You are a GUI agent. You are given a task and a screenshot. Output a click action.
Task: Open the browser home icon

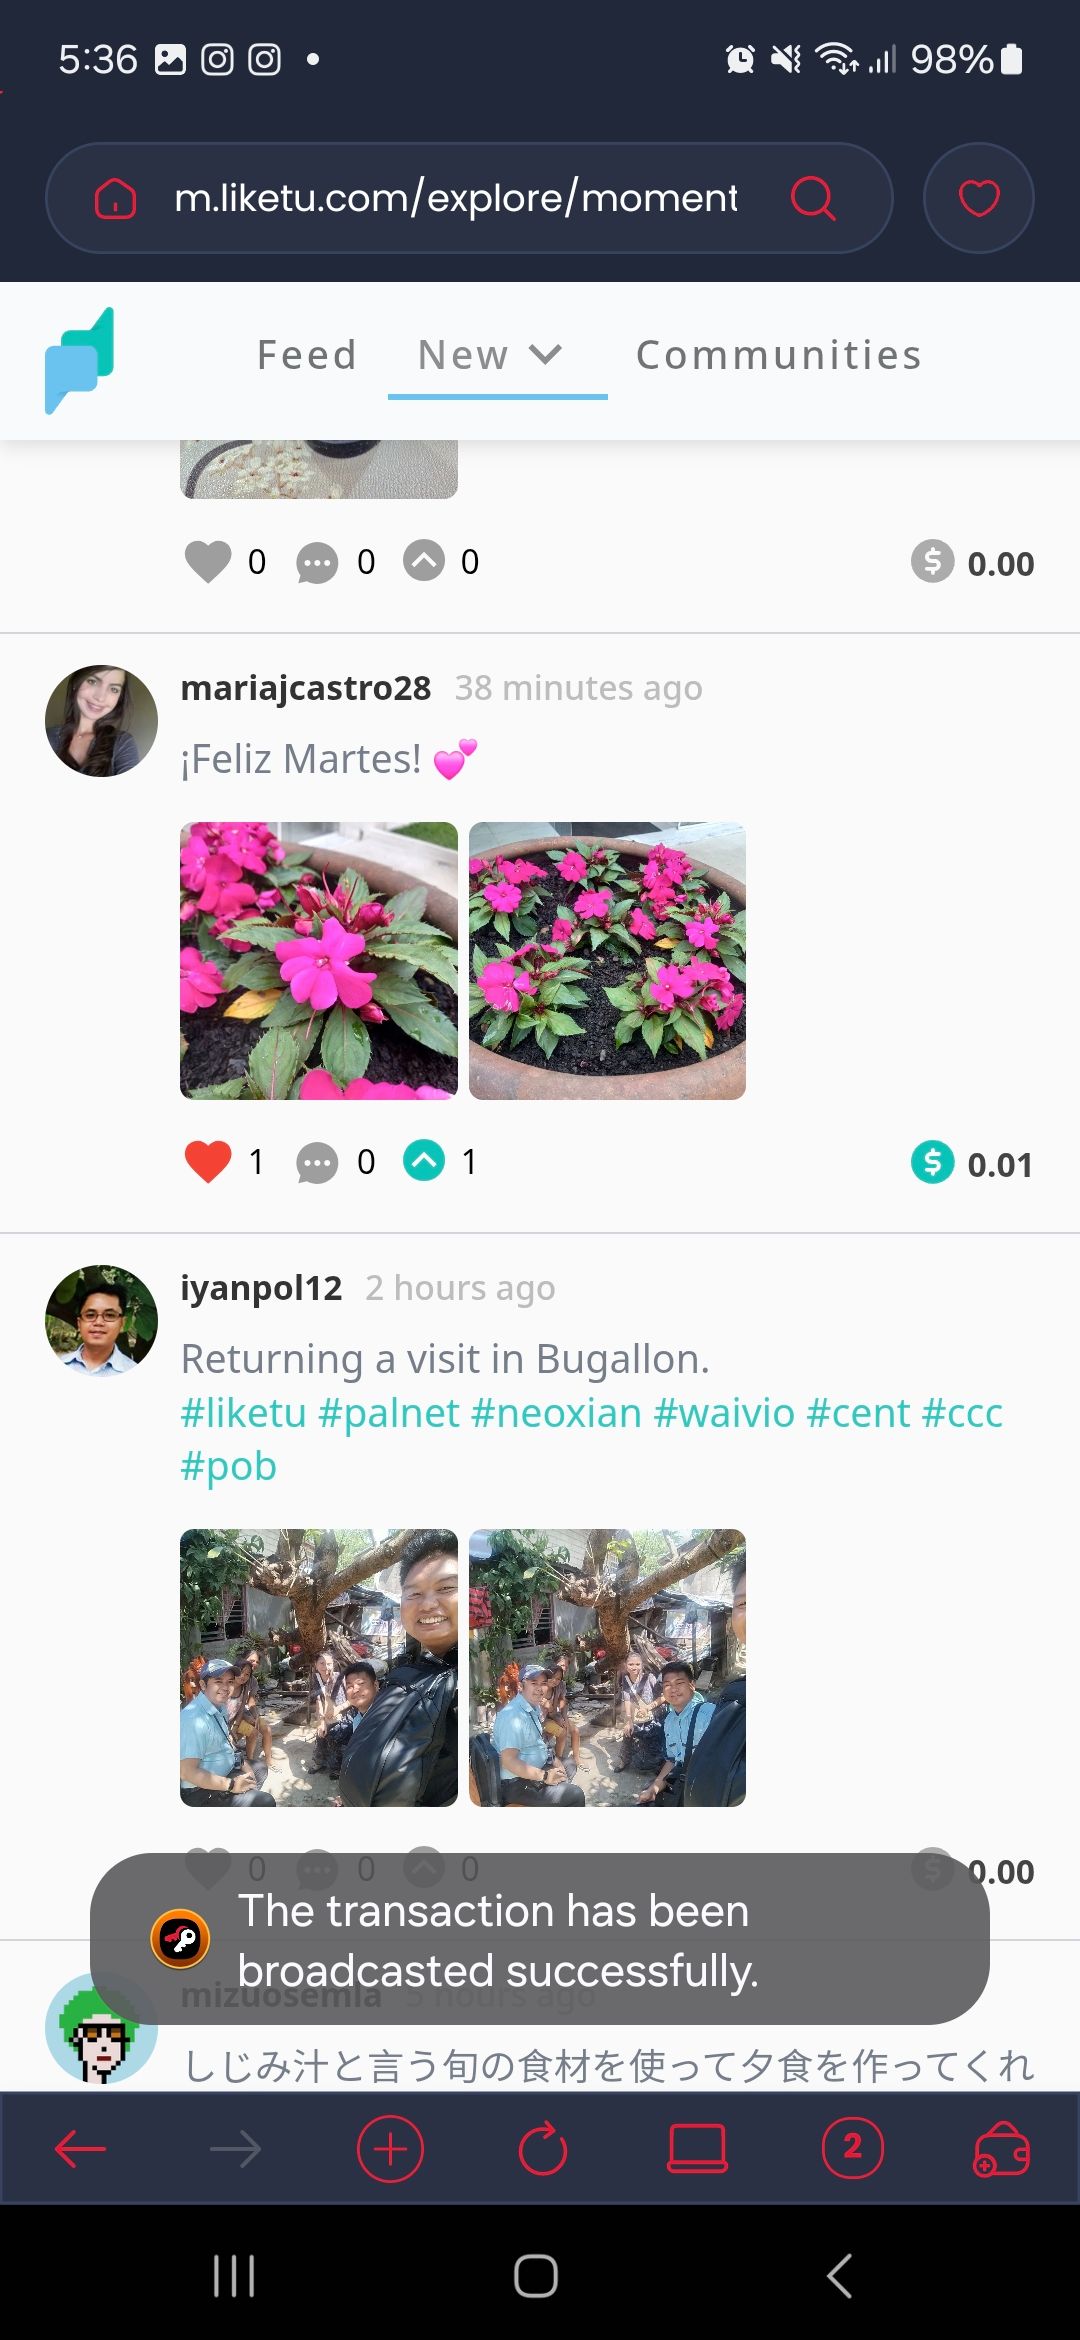[115, 198]
